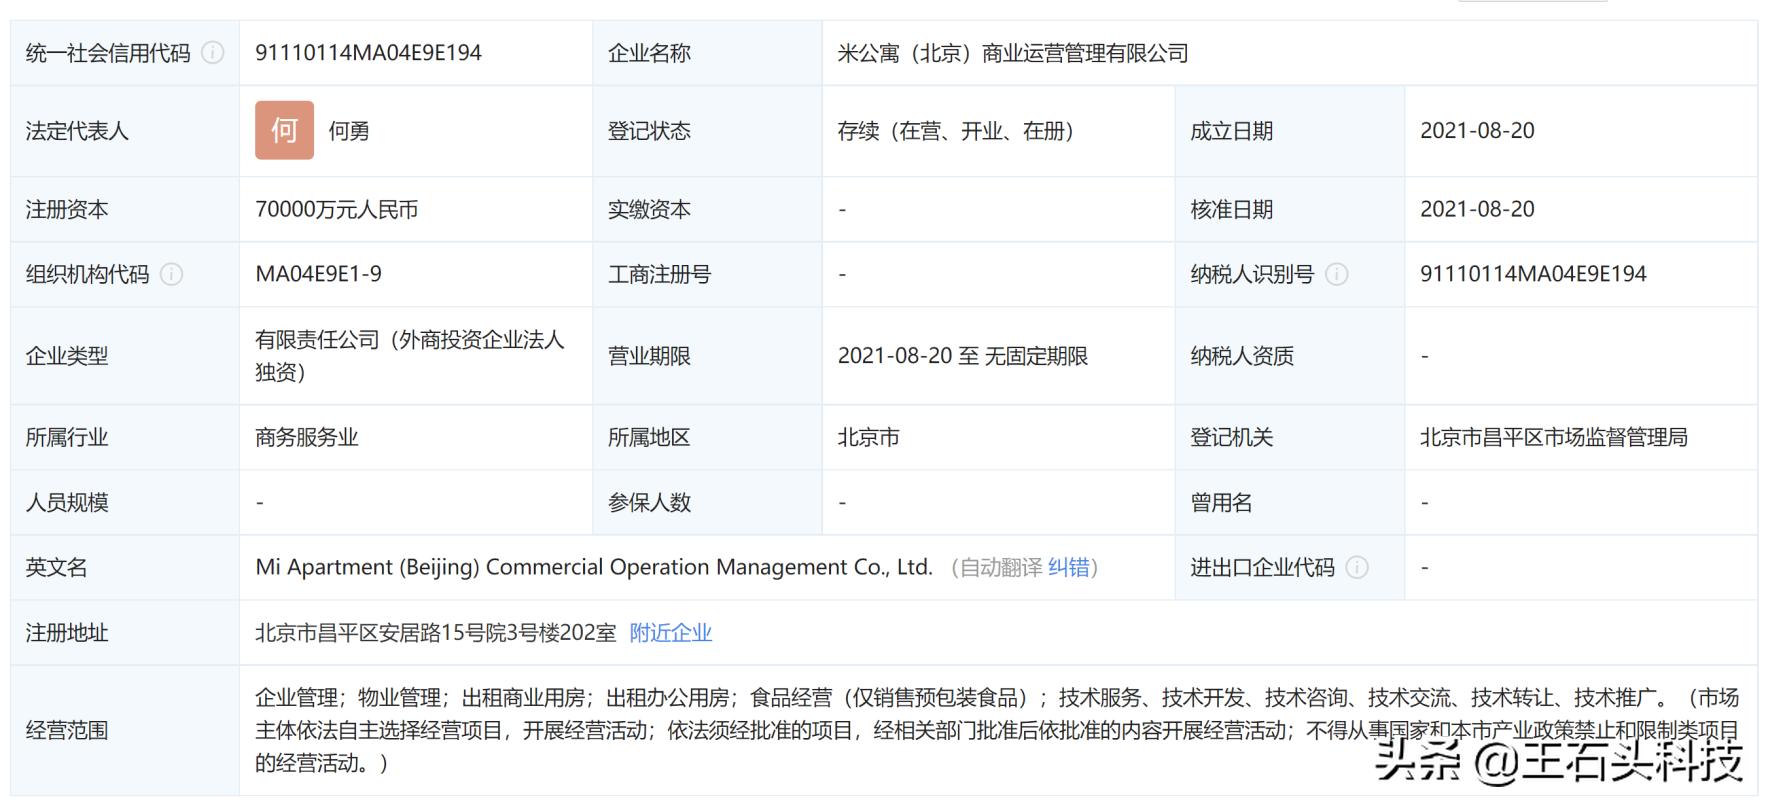Click the 曾用名 label cell
The width and height of the screenshot is (1768, 808).
[x=1290, y=503]
